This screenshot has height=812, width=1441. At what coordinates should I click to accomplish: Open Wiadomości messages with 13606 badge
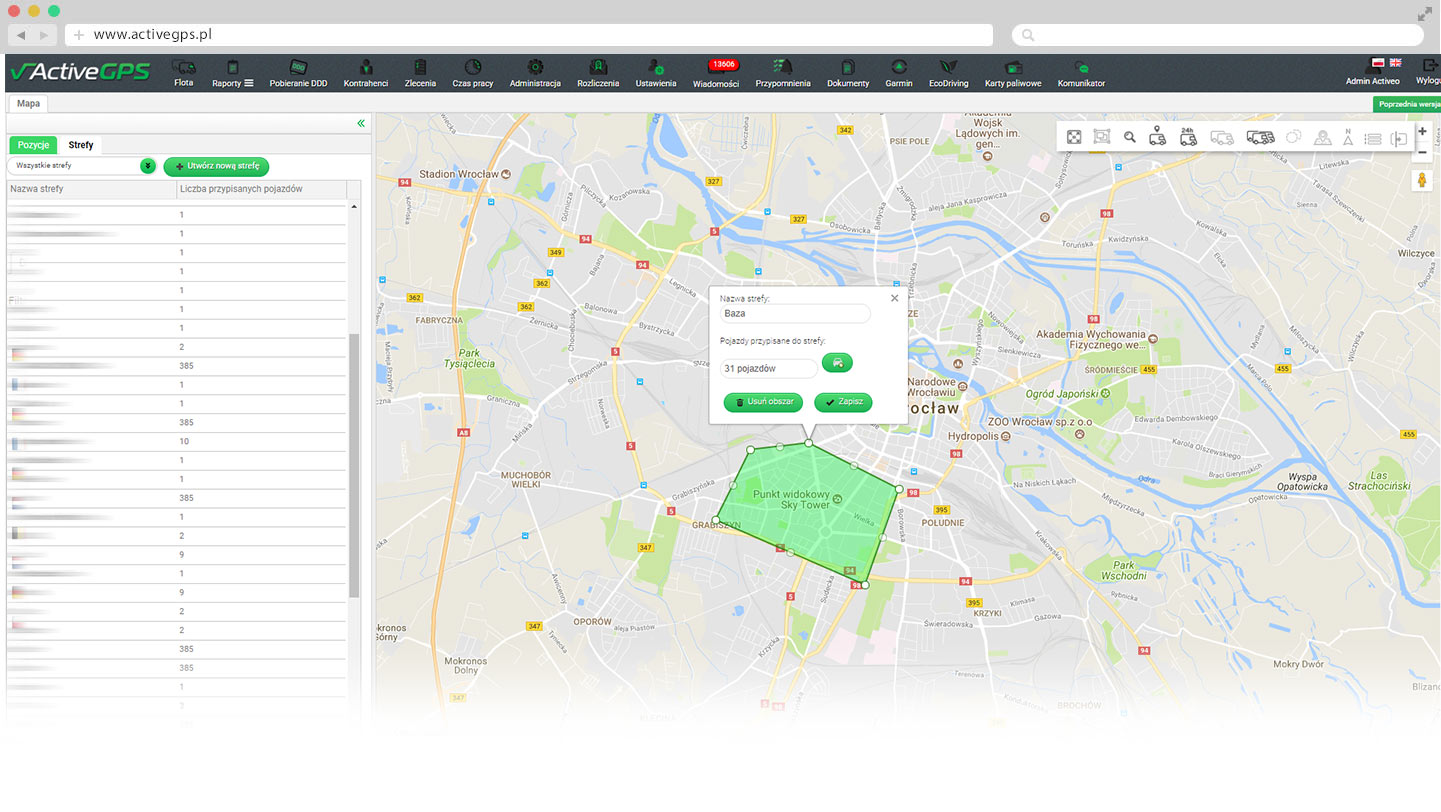pos(716,72)
